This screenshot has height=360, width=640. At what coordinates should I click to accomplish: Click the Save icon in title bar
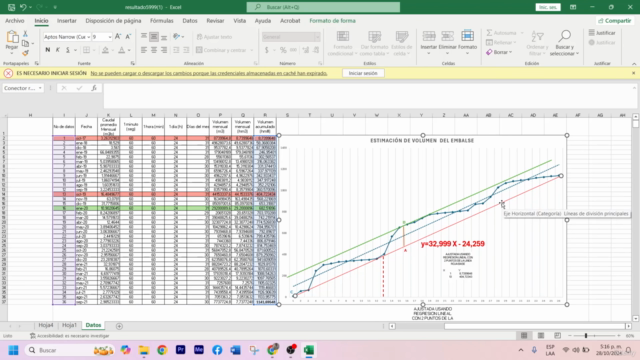(x=11, y=7)
